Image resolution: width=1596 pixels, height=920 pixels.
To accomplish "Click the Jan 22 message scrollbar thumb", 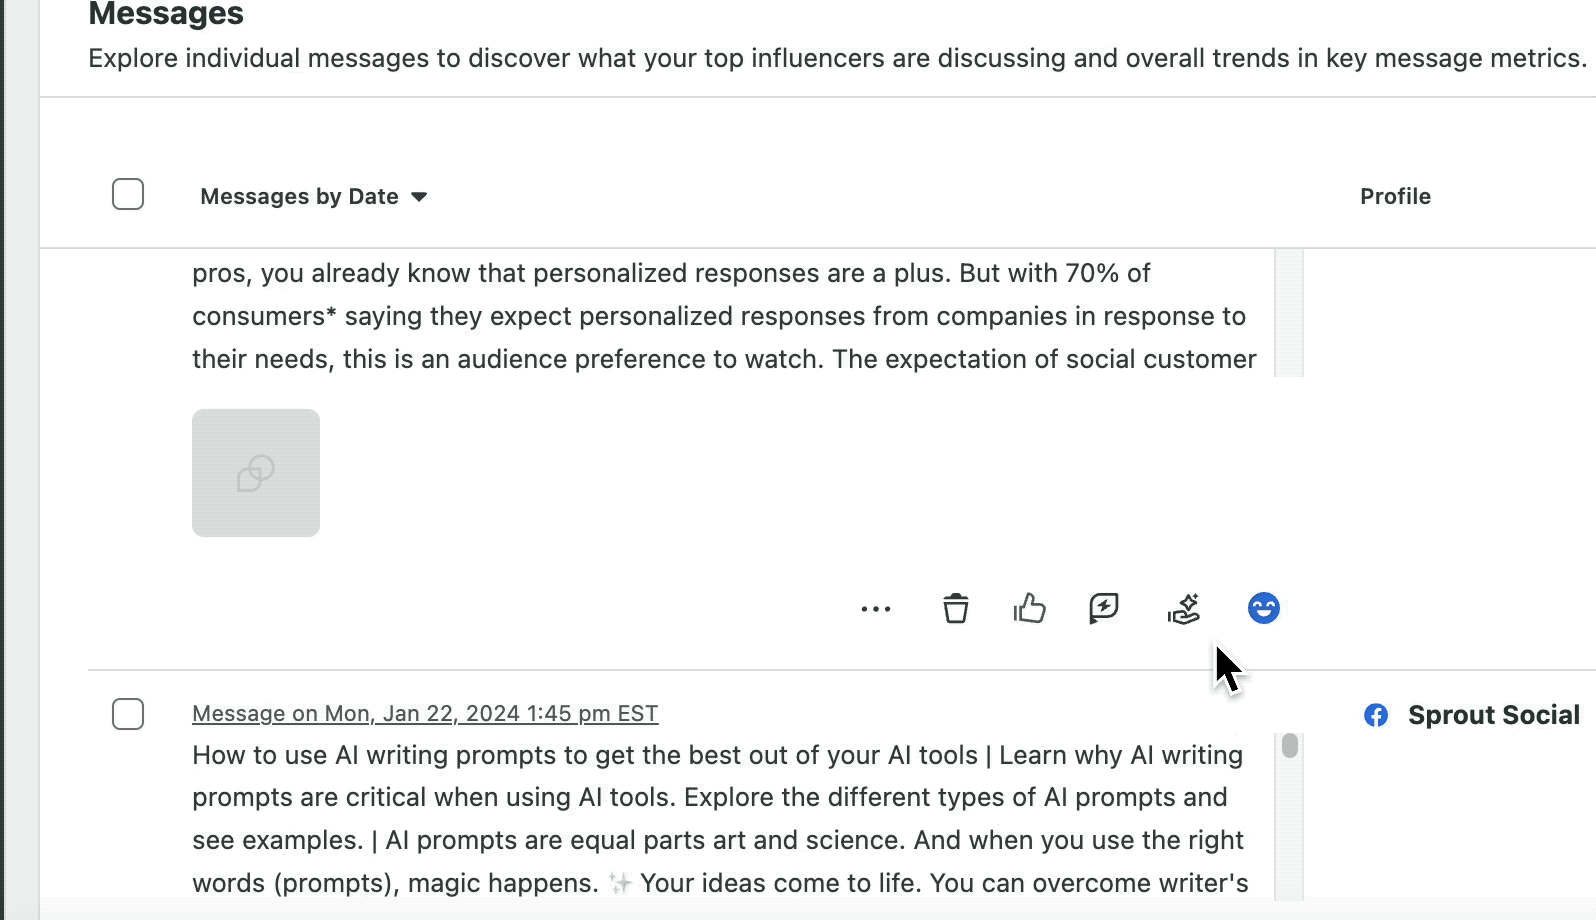I will (1290, 746).
